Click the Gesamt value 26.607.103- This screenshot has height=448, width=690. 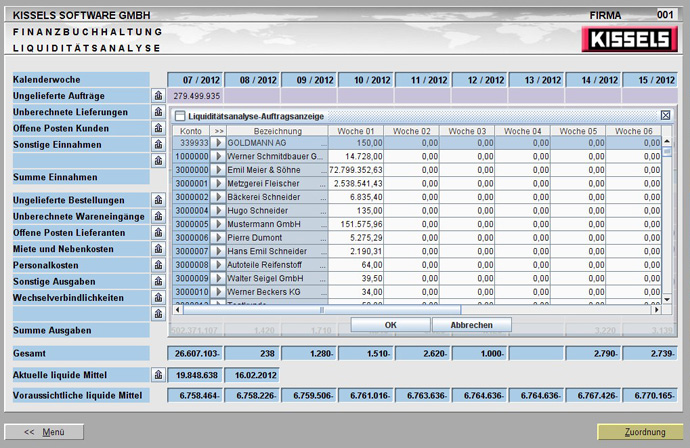(x=195, y=353)
